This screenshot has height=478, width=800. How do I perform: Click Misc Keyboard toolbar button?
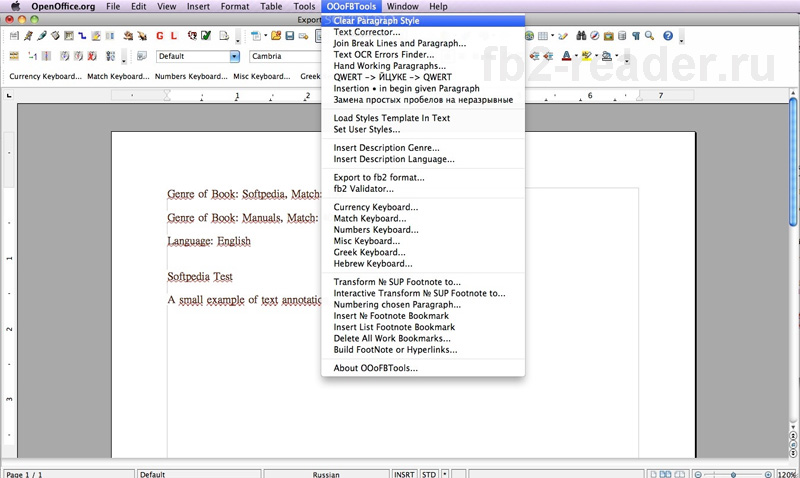click(262, 76)
